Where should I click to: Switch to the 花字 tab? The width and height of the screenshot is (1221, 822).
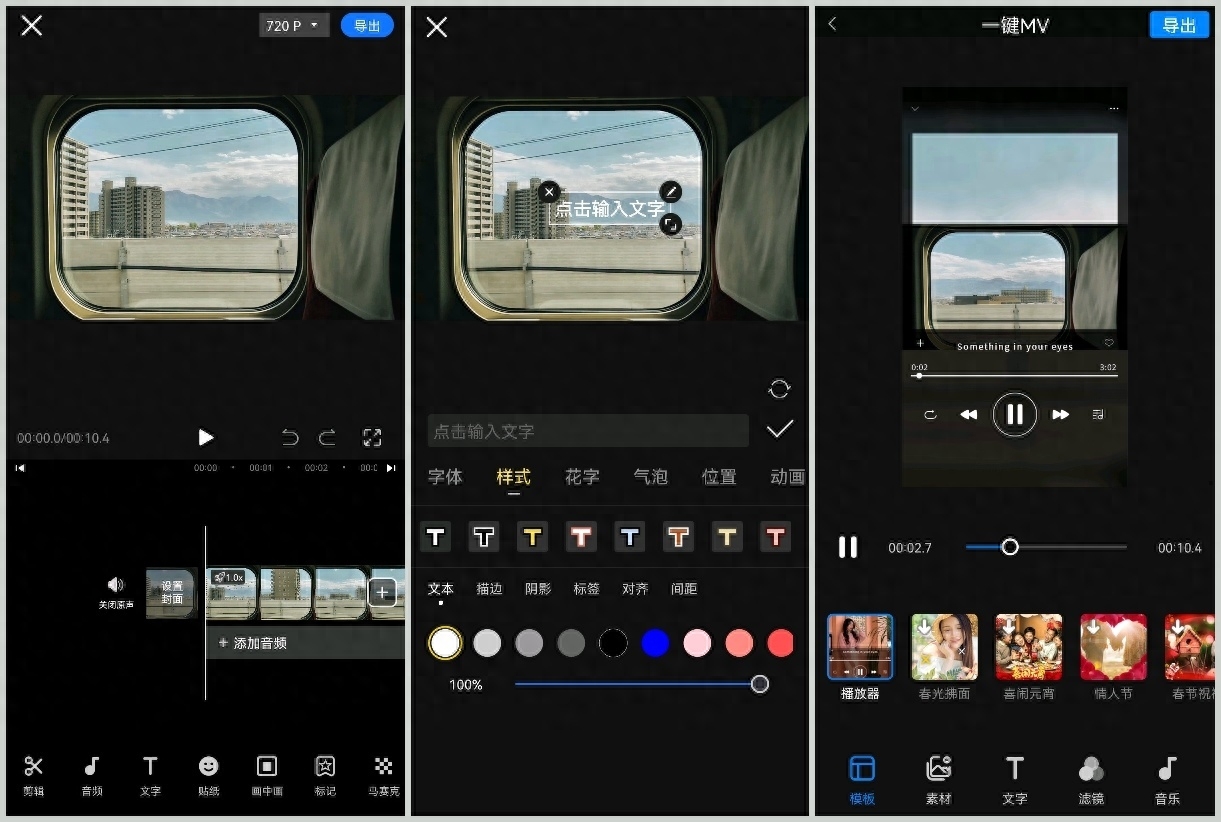click(582, 477)
